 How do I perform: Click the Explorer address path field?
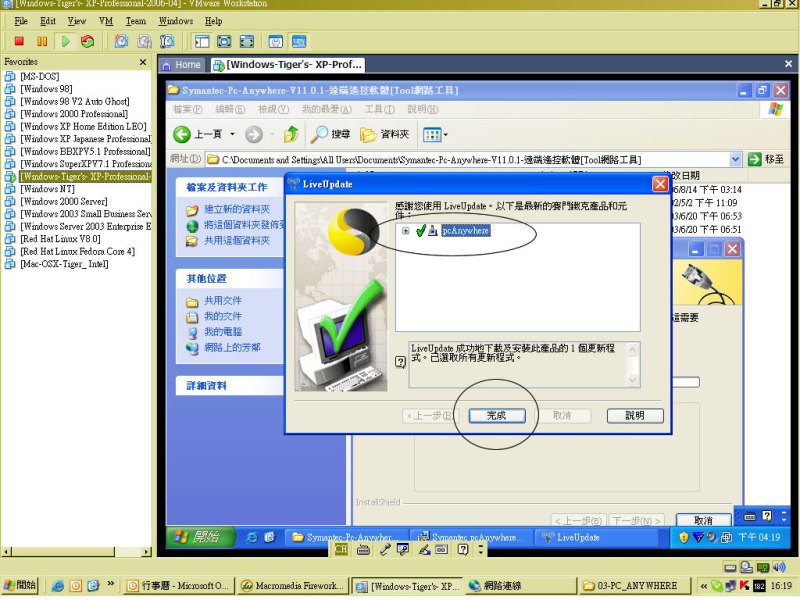pos(467,160)
